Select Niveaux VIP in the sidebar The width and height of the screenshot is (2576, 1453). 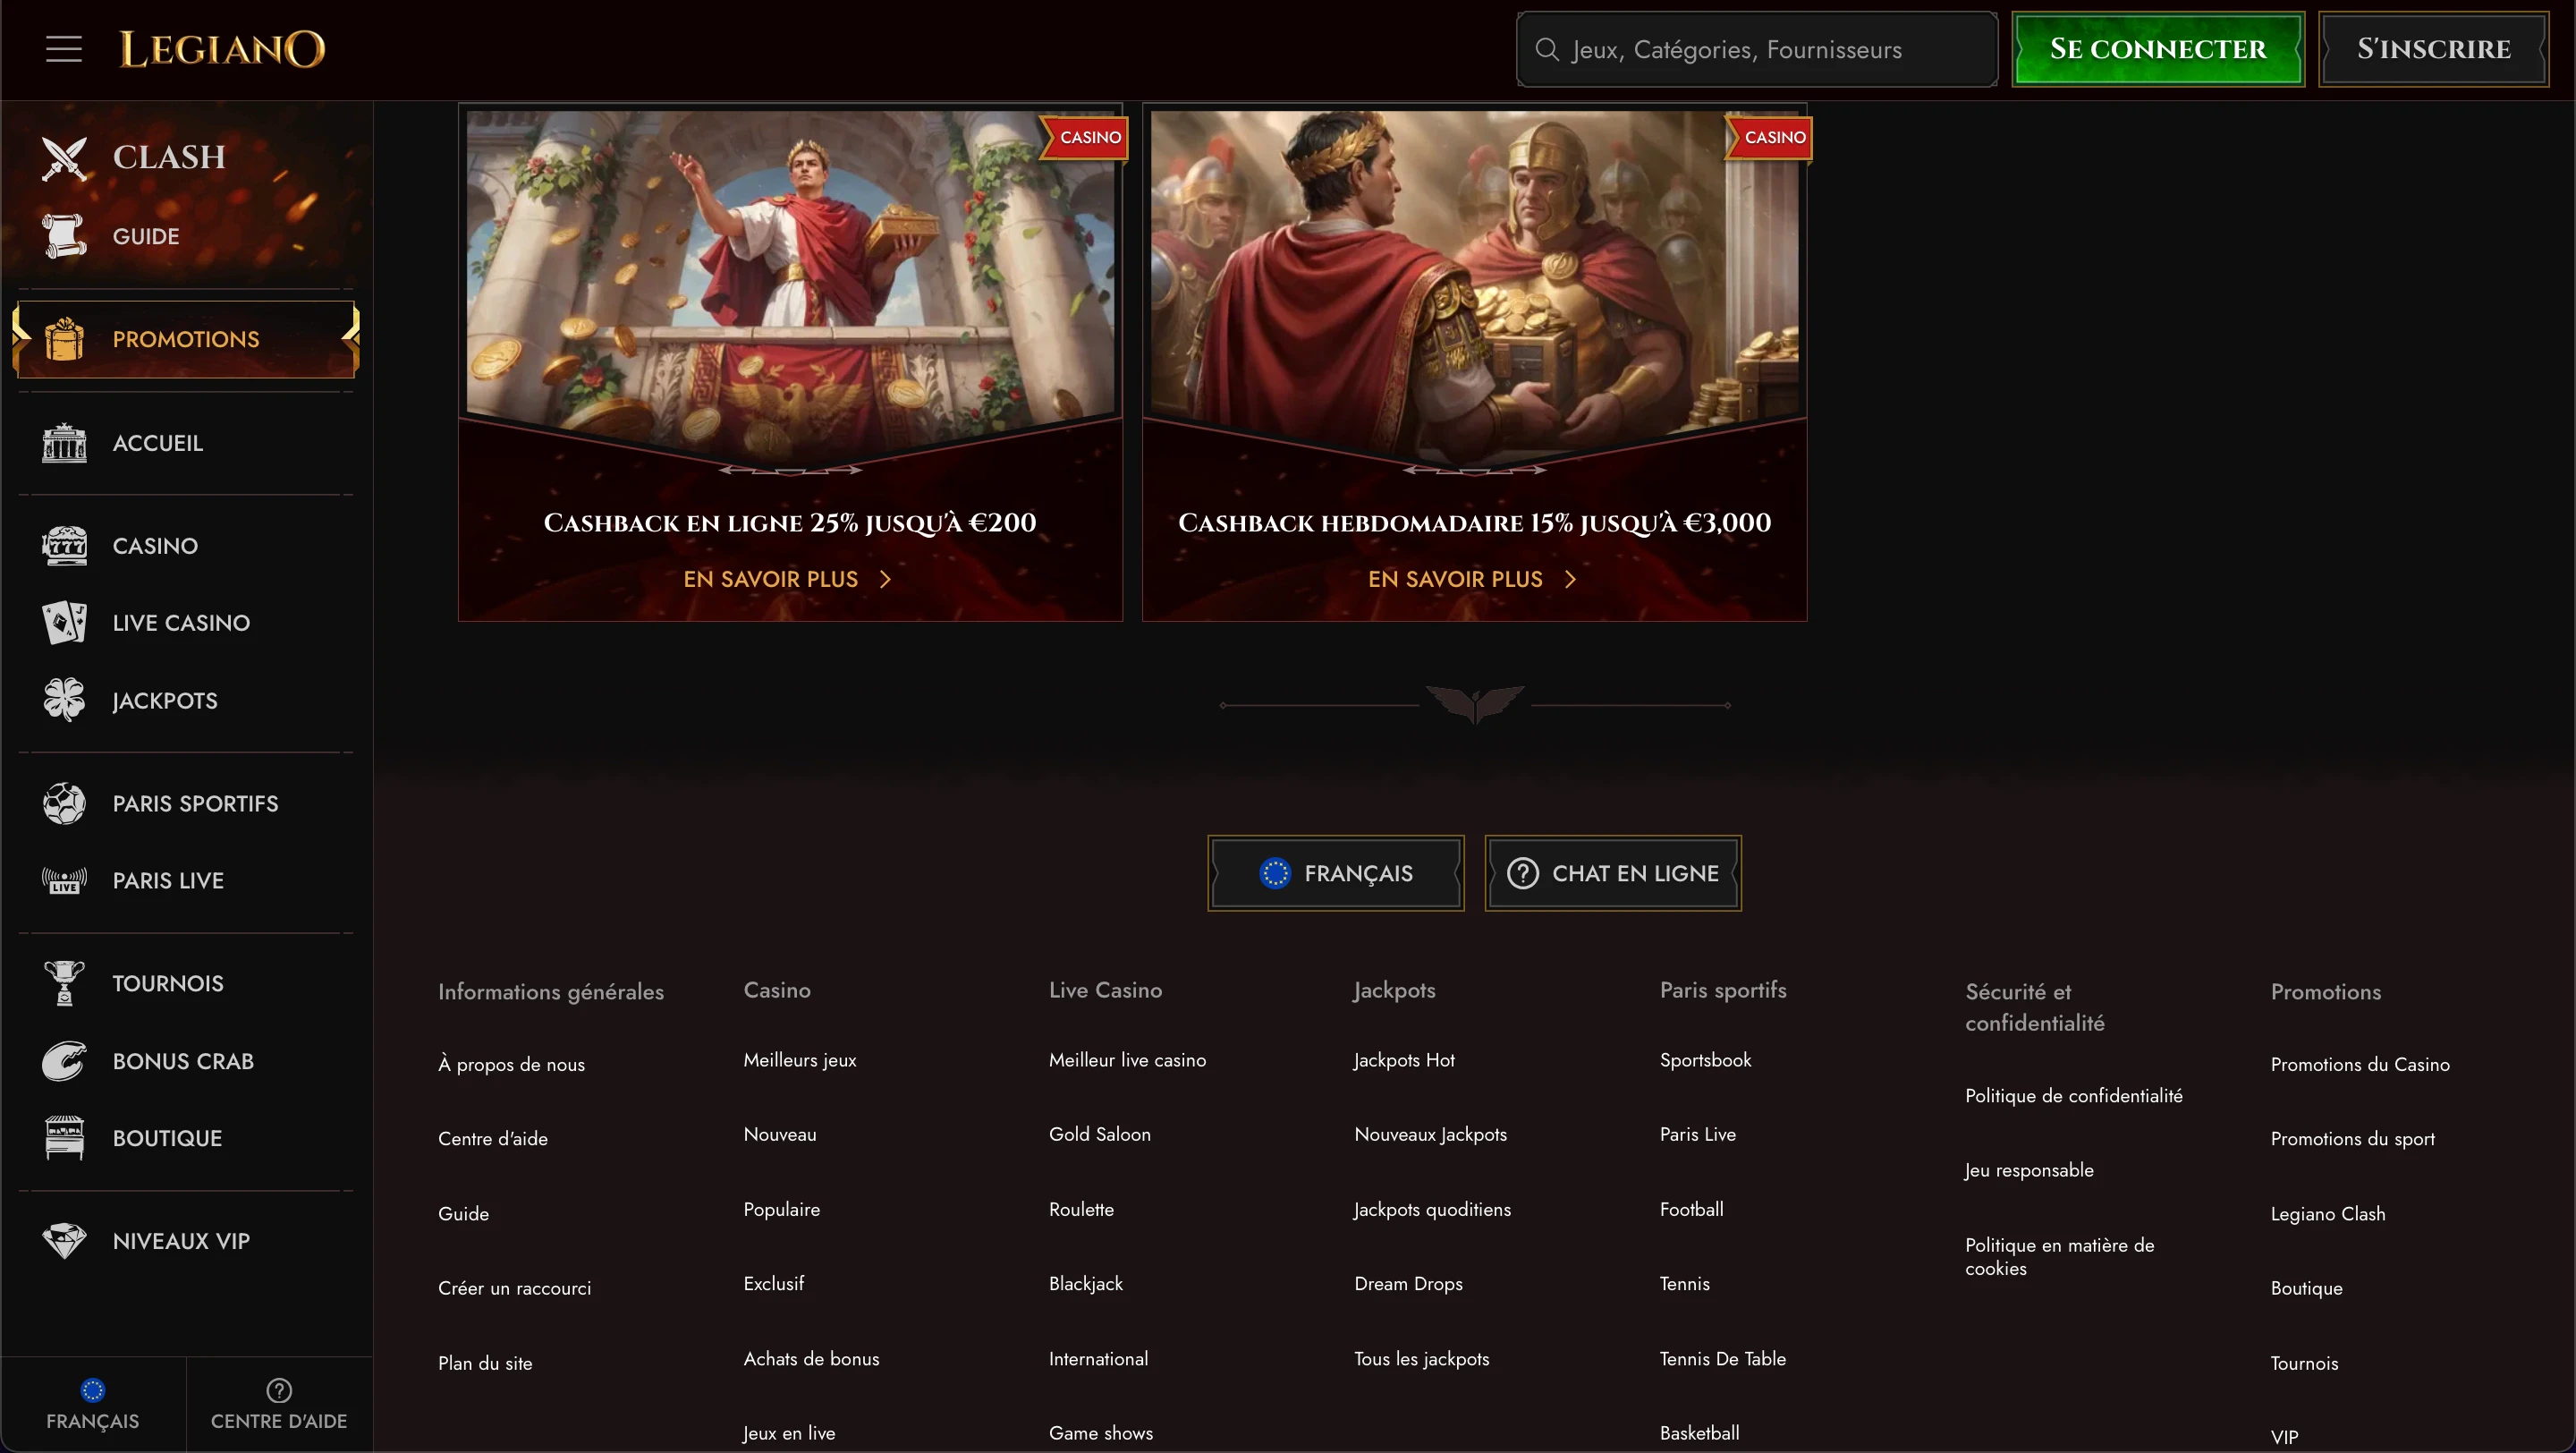tap(186, 1241)
